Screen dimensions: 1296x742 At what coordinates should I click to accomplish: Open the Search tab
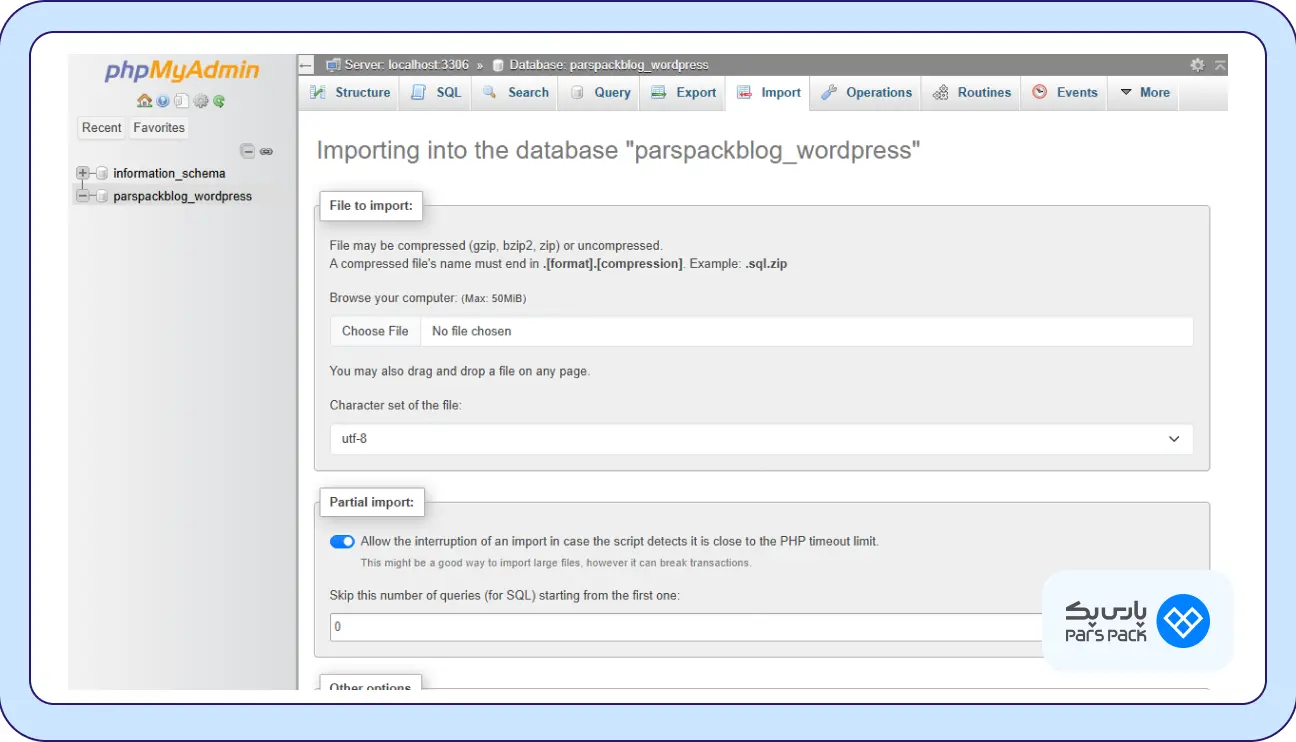tap(515, 93)
